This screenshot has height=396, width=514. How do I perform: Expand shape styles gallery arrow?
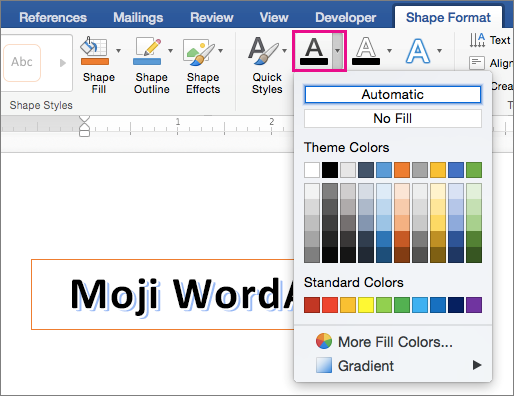click(x=63, y=63)
